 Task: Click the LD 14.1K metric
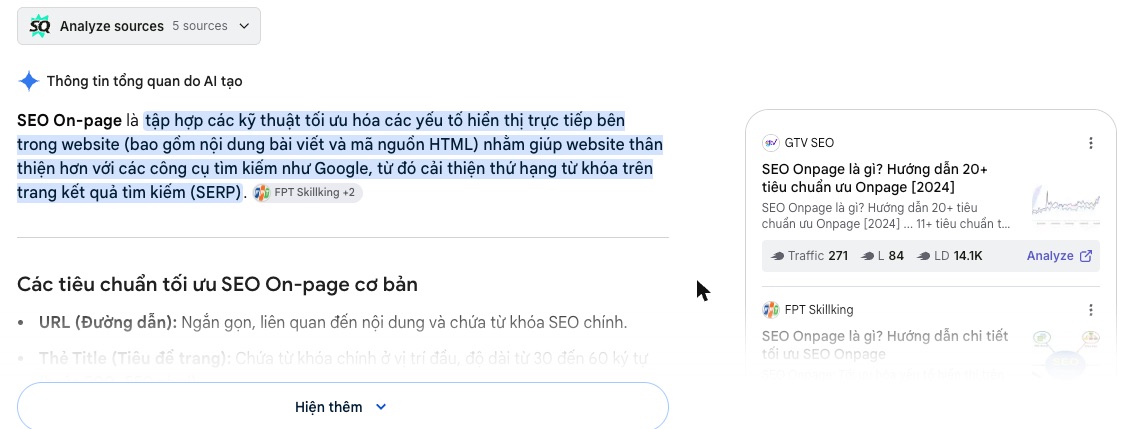(949, 256)
